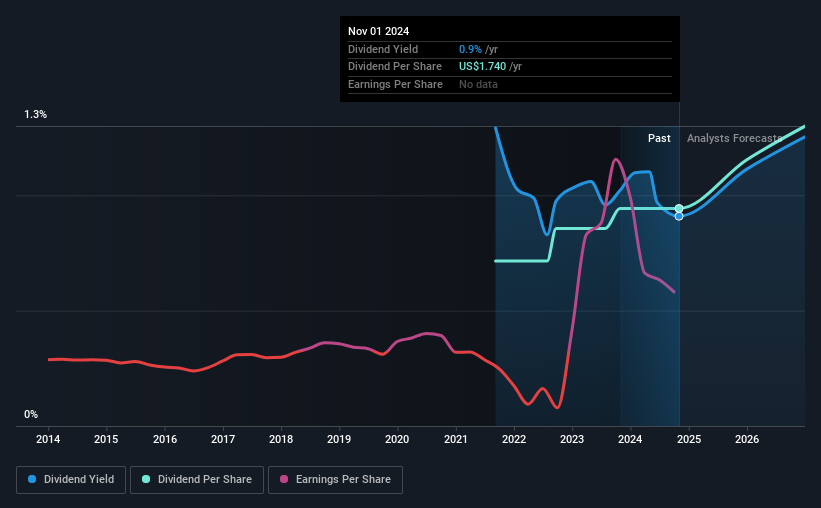821x508 pixels.
Task: Click the 2026 x-axis year label
Action: pos(747,439)
